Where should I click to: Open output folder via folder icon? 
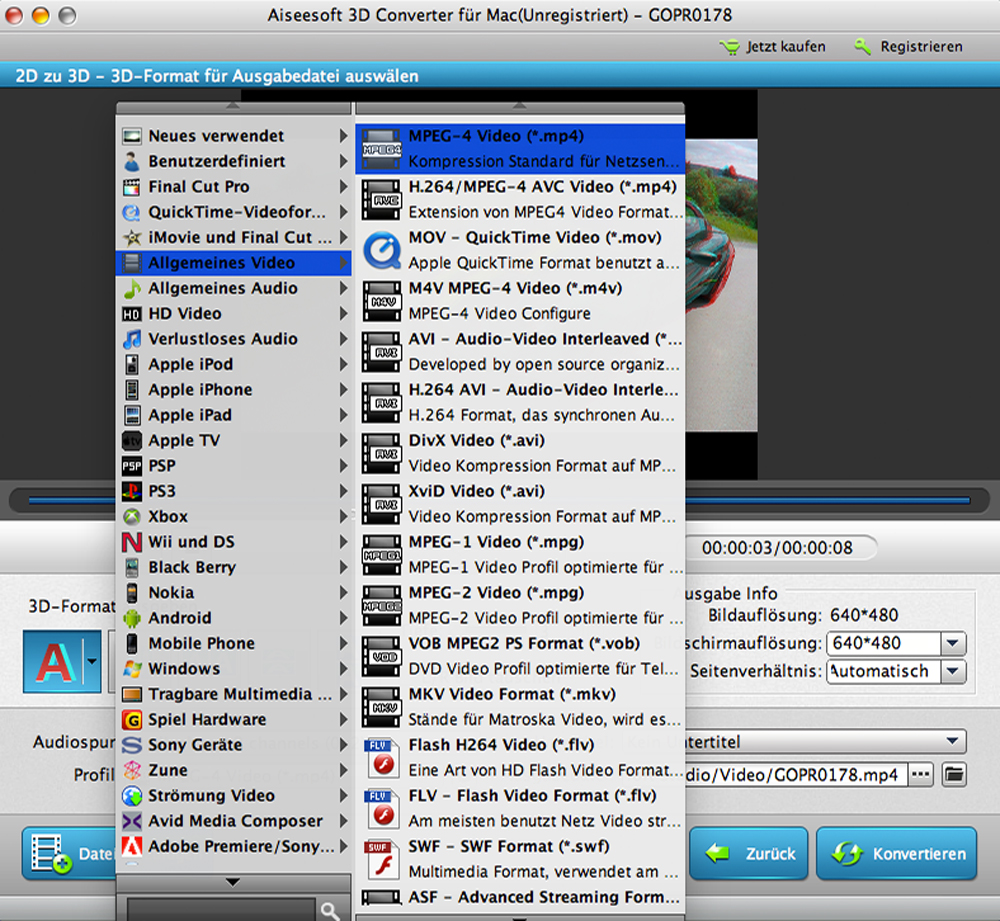pos(954,774)
